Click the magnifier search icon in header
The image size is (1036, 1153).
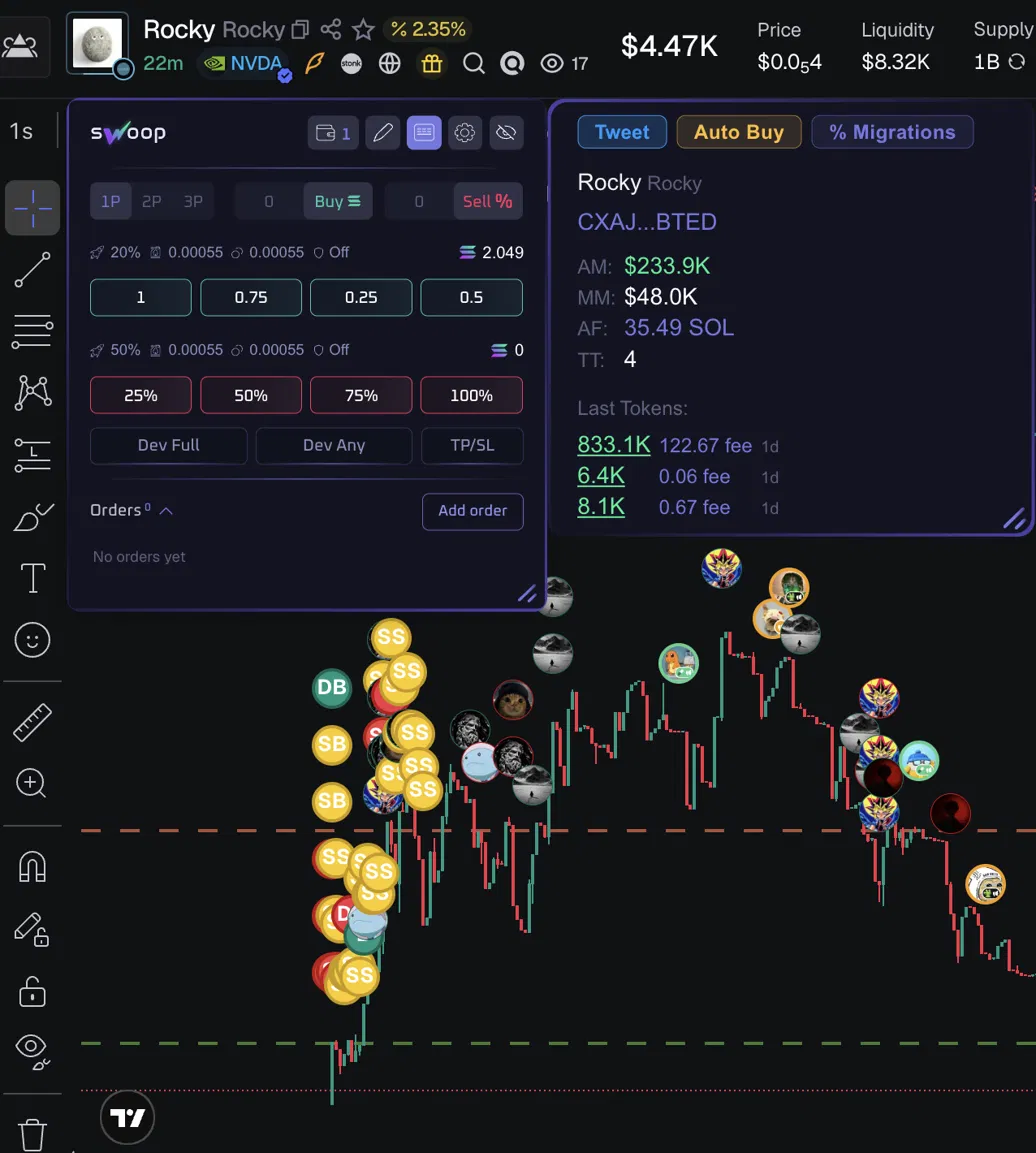(474, 64)
